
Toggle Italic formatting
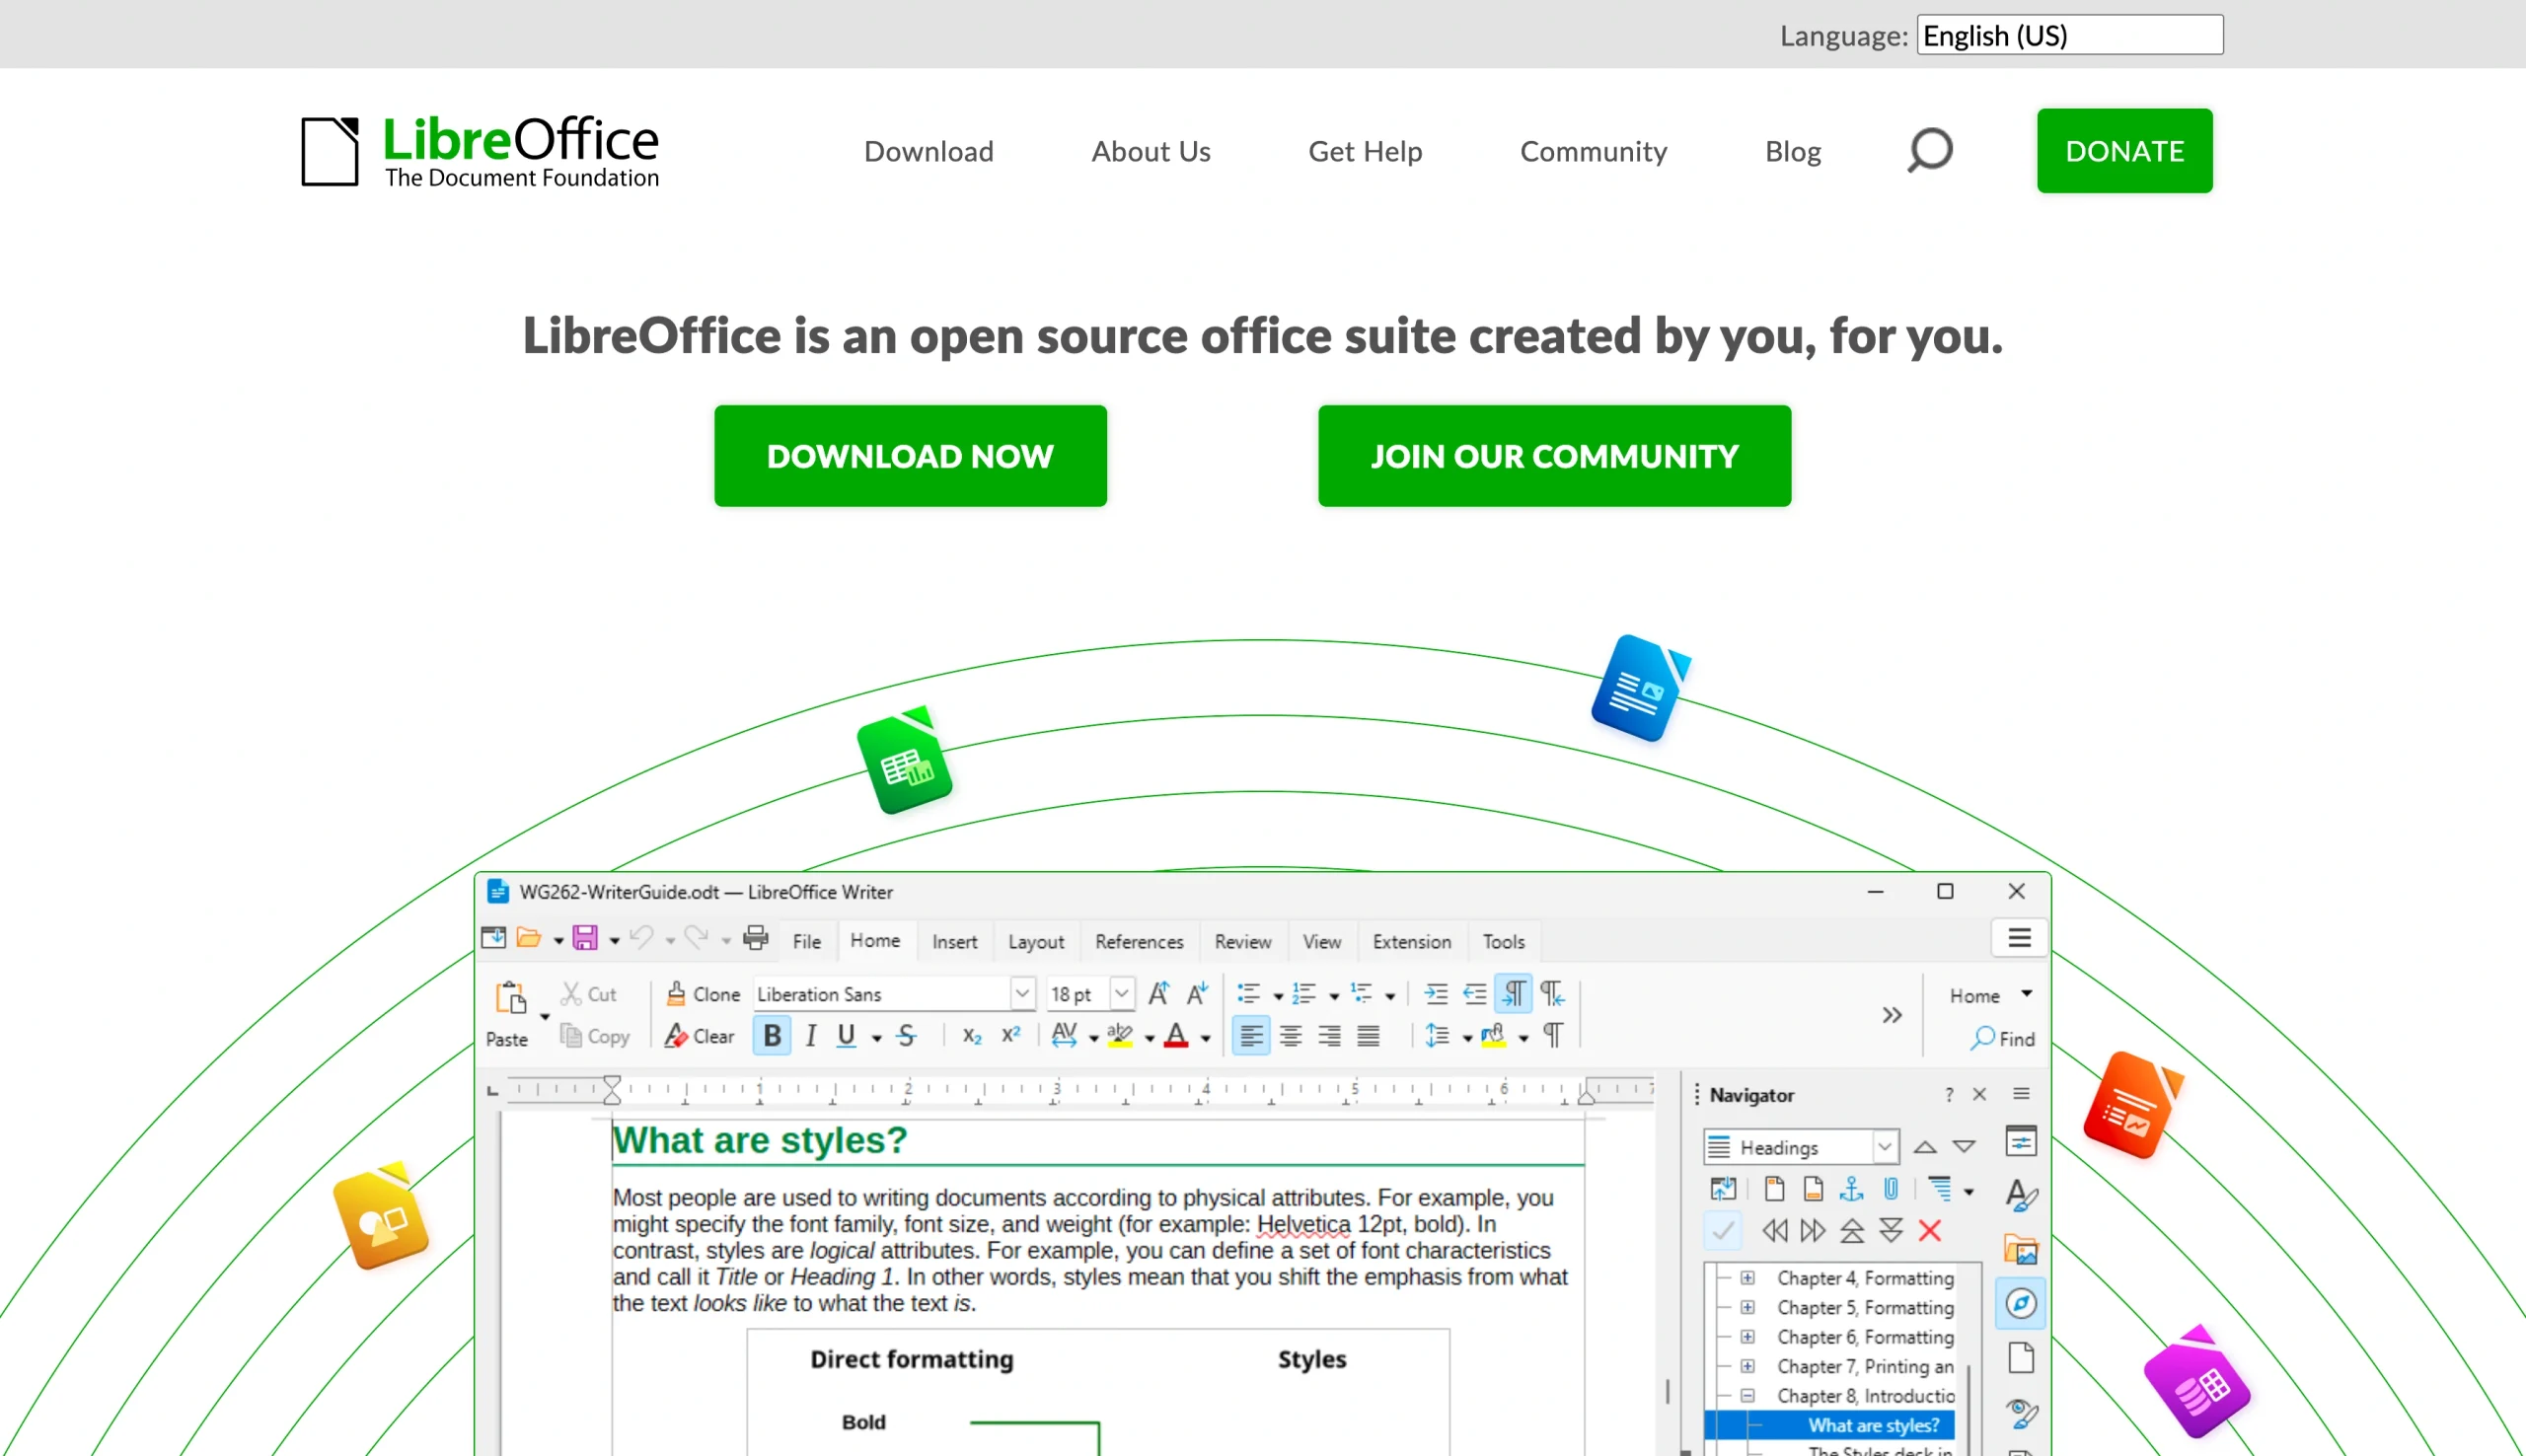811,1036
